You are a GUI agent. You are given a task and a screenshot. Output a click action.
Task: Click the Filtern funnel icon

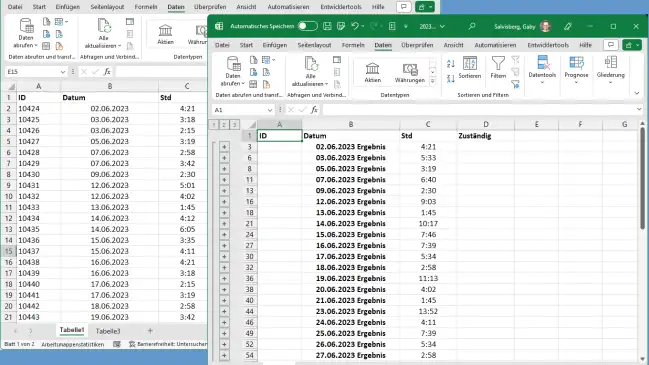[x=498, y=67]
